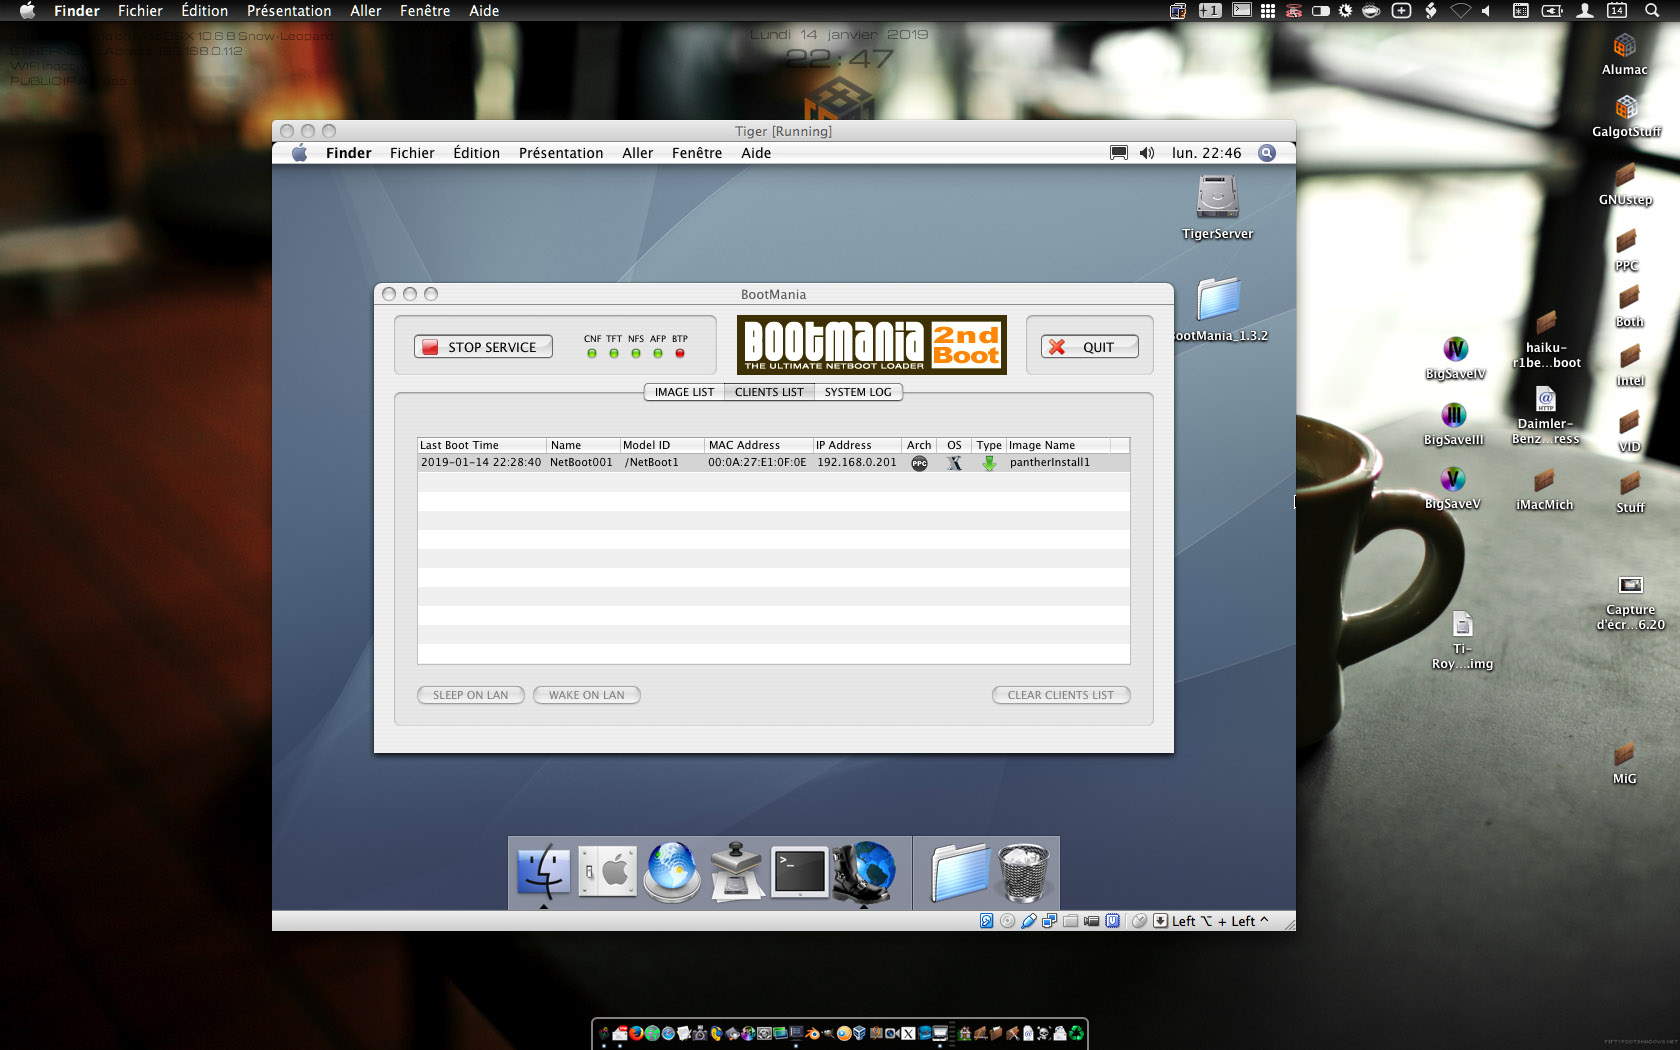Select the client name NetBoot001

pyautogui.click(x=581, y=463)
